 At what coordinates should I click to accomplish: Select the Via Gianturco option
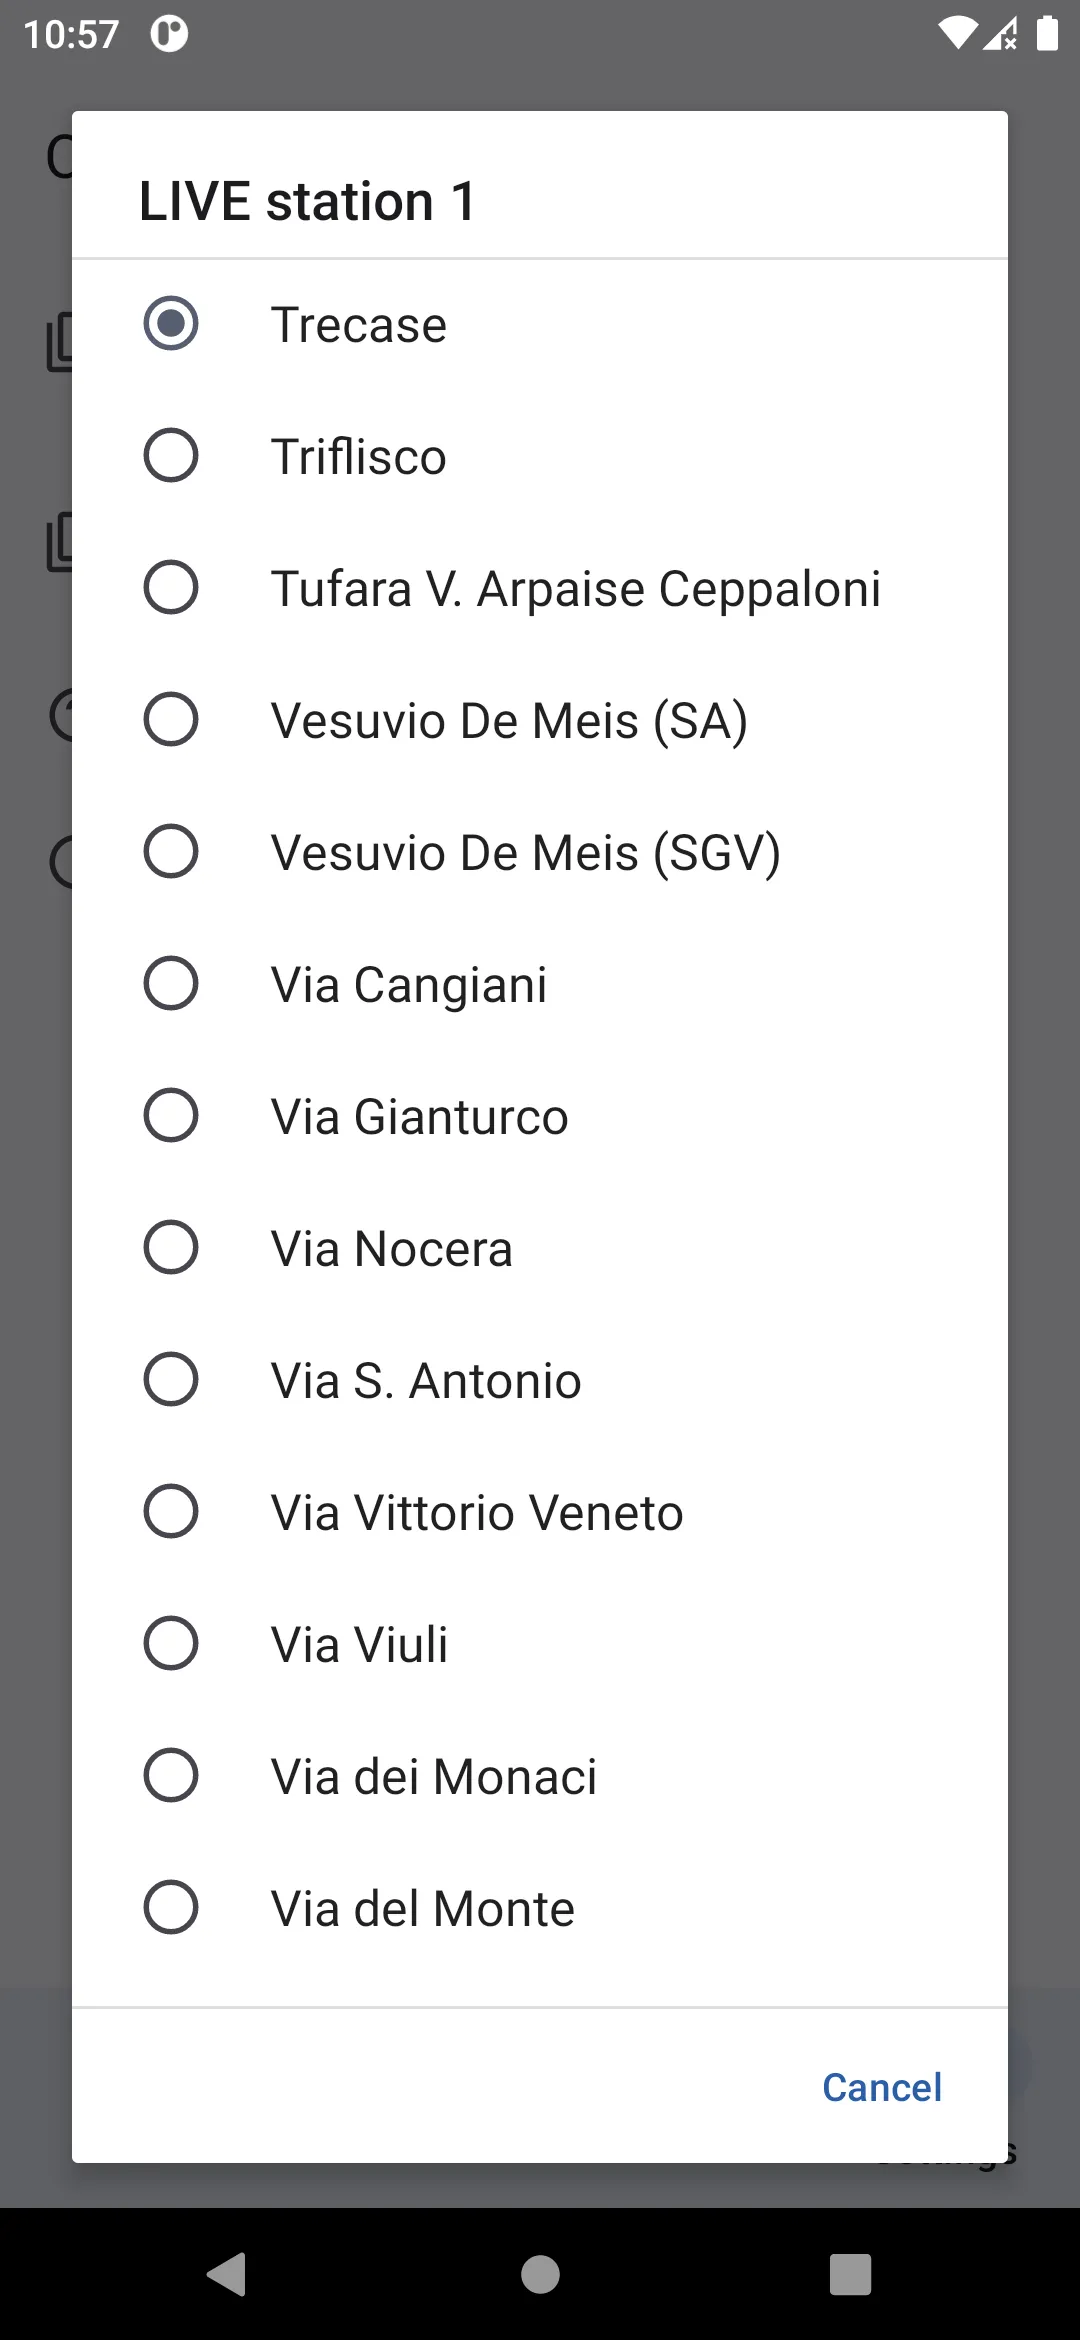click(x=540, y=1116)
